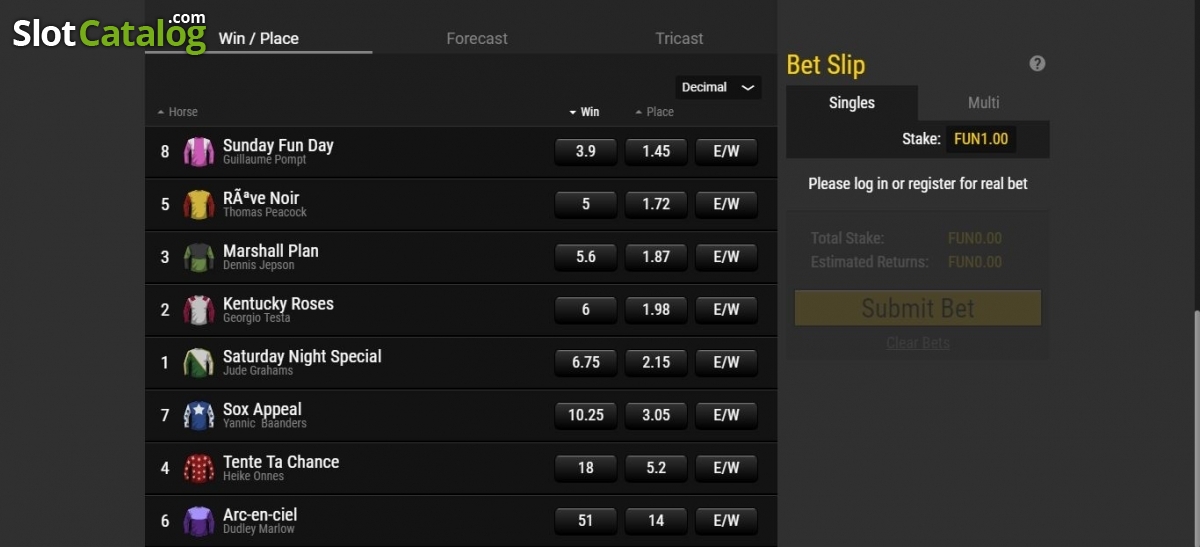Click the page's vertical scrollbar thumb
1200x547 pixels.
click(x=1196, y=428)
